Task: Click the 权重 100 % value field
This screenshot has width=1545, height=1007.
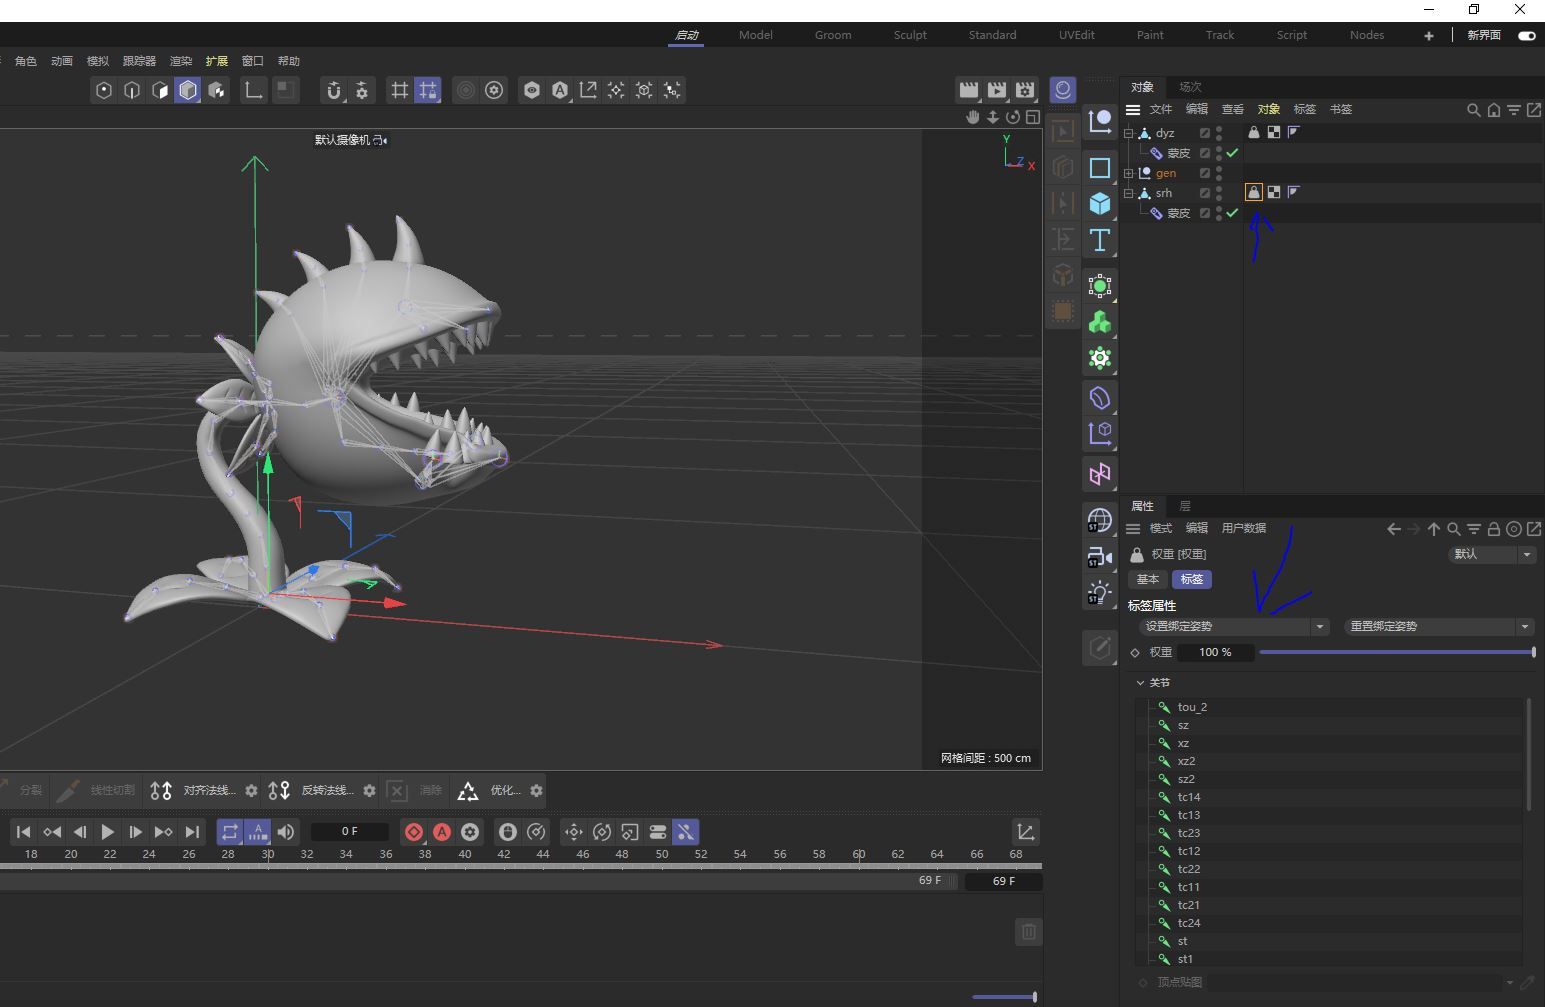Action: pyautogui.click(x=1215, y=652)
